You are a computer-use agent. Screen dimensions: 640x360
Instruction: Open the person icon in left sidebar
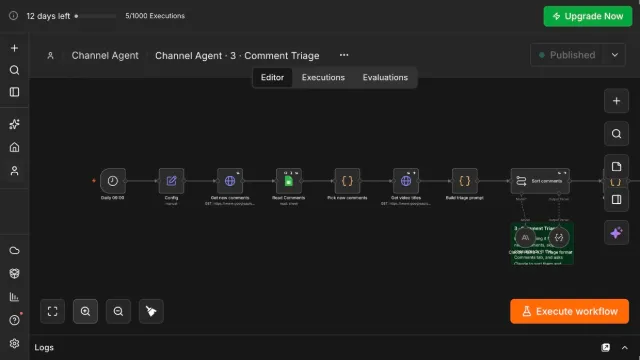14,171
